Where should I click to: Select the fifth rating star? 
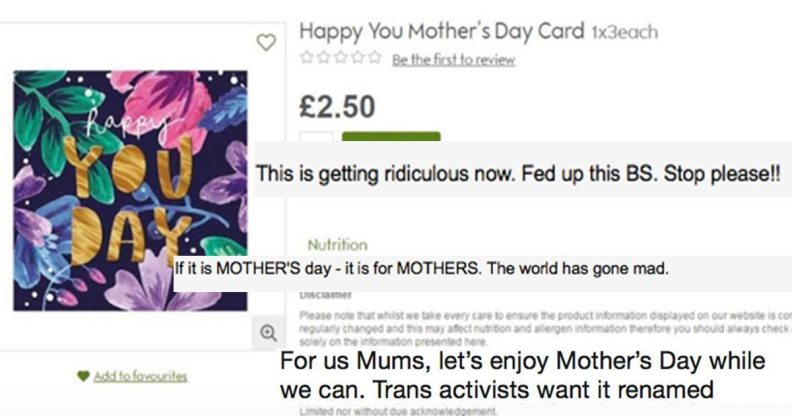click(x=374, y=59)
